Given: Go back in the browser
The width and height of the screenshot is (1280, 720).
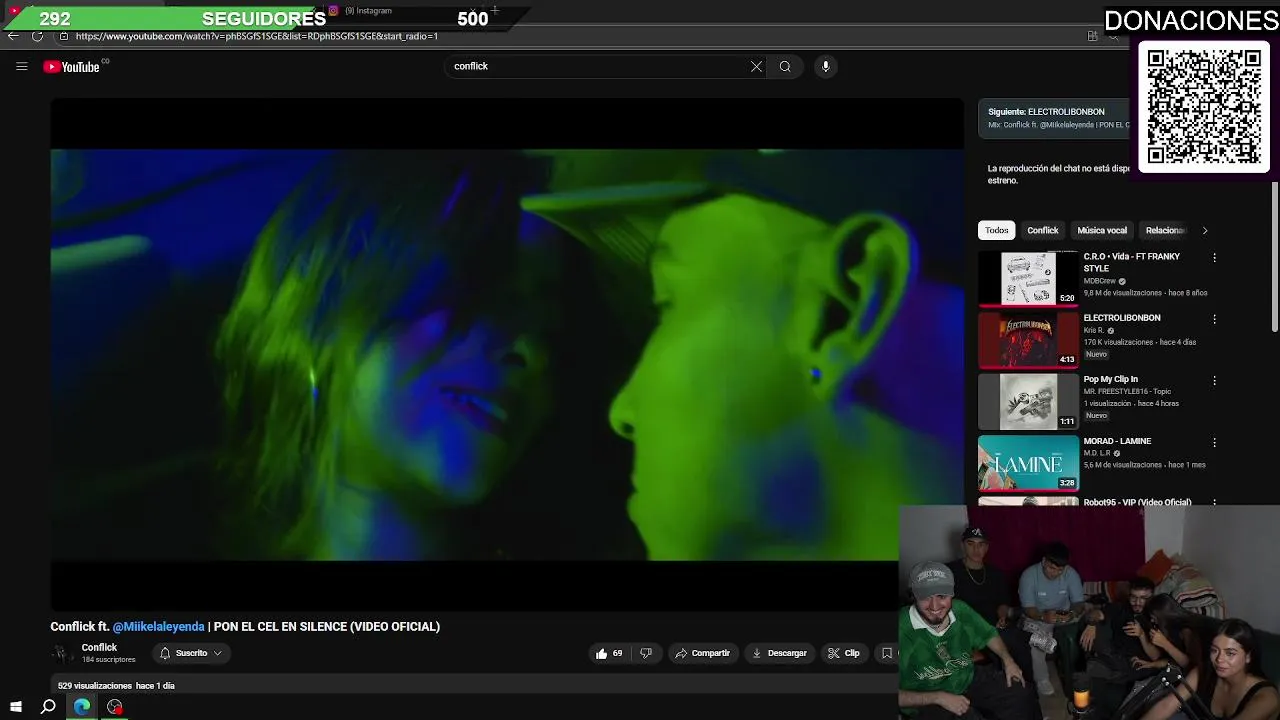Looking at the screenshot, I should click(x=13, y=36).
